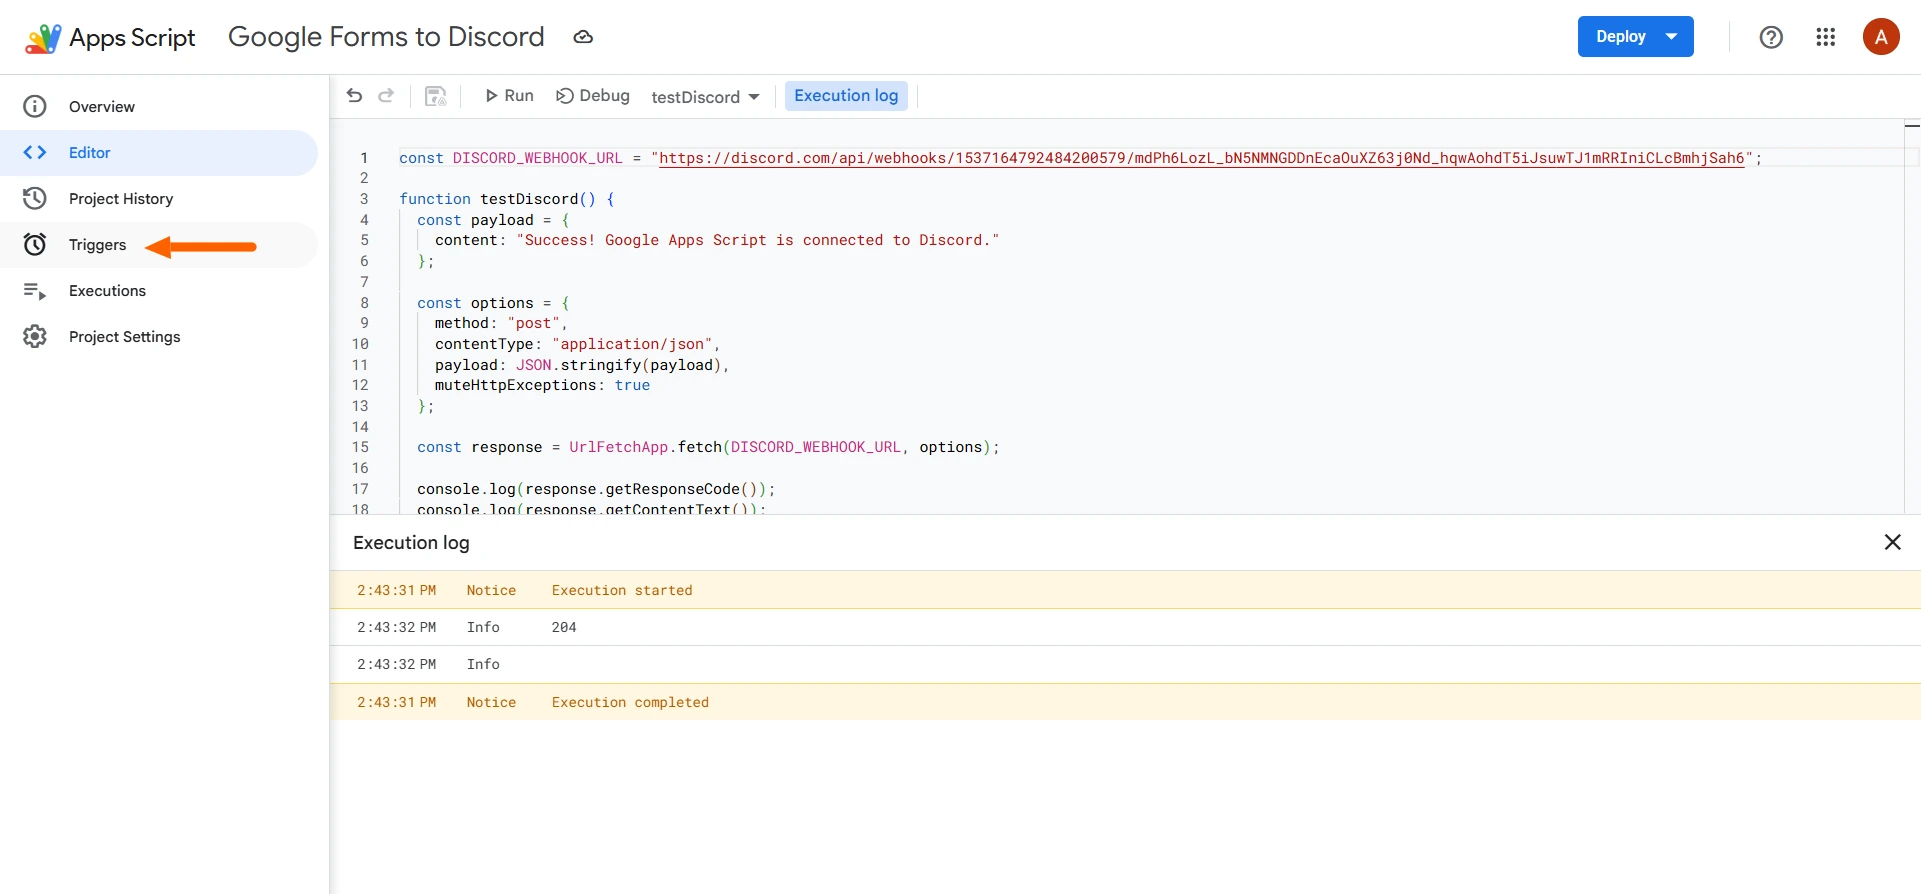The width and height of the screenshot is (1921, 894).
Task: Select the 'Execution completed' log entry
Action: coord(1125,702)
